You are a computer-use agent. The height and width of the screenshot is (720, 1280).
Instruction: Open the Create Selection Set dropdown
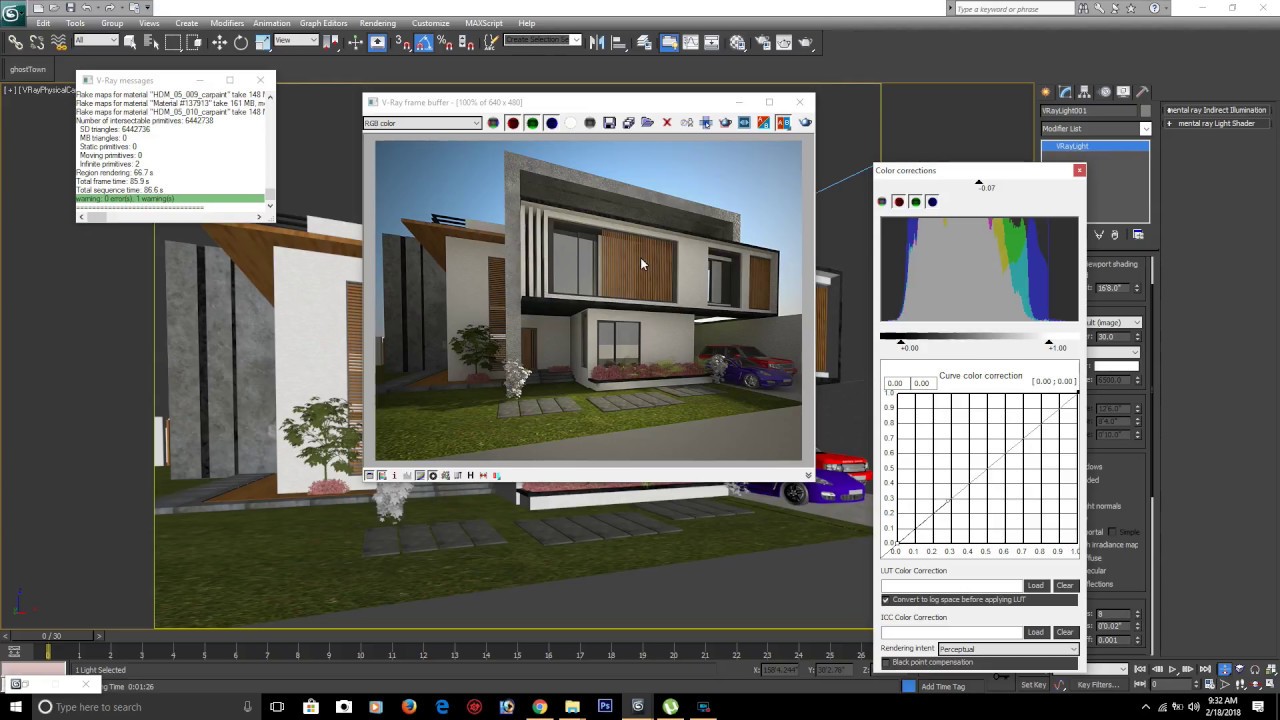point(542,40)
